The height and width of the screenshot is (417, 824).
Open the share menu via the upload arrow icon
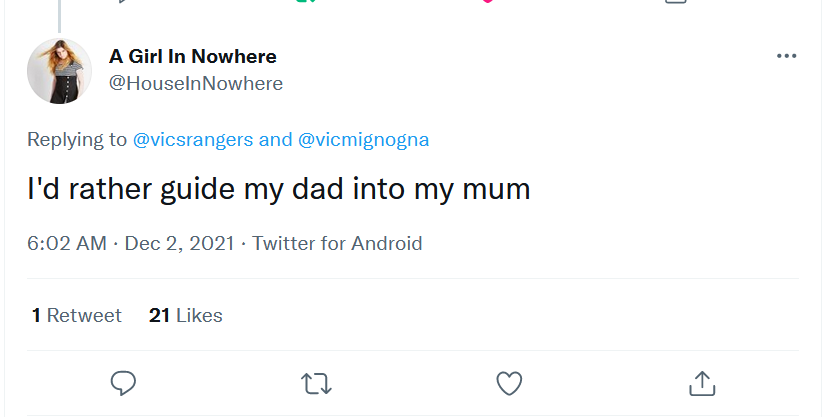point(702,383)
